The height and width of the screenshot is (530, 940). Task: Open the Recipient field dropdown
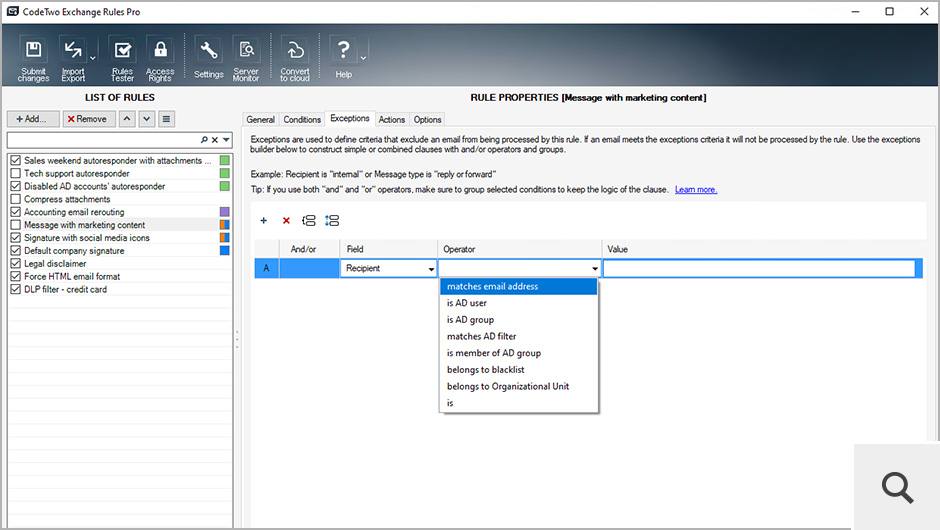431,269
